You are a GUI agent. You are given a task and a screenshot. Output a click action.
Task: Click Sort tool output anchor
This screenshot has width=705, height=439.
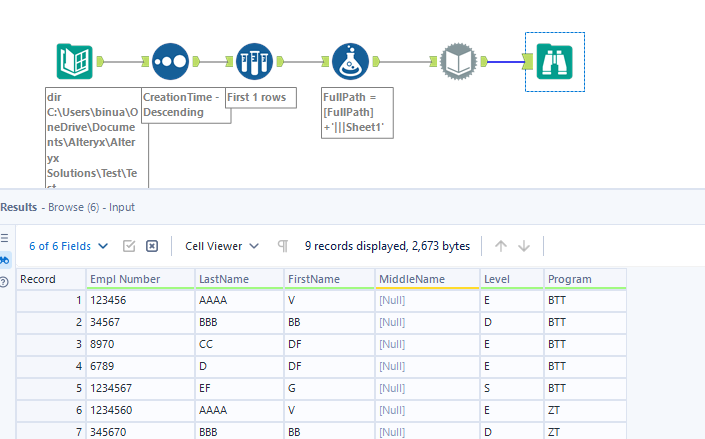point(196,62)
